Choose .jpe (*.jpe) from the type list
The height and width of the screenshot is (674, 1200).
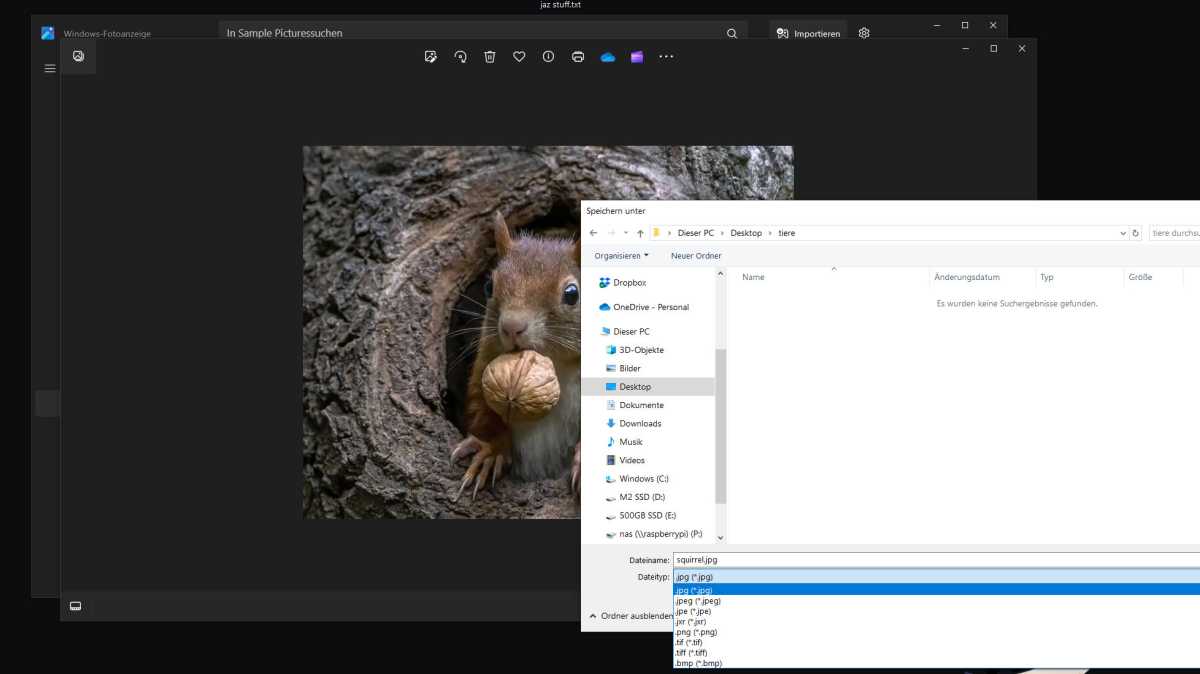coord(936,611)
